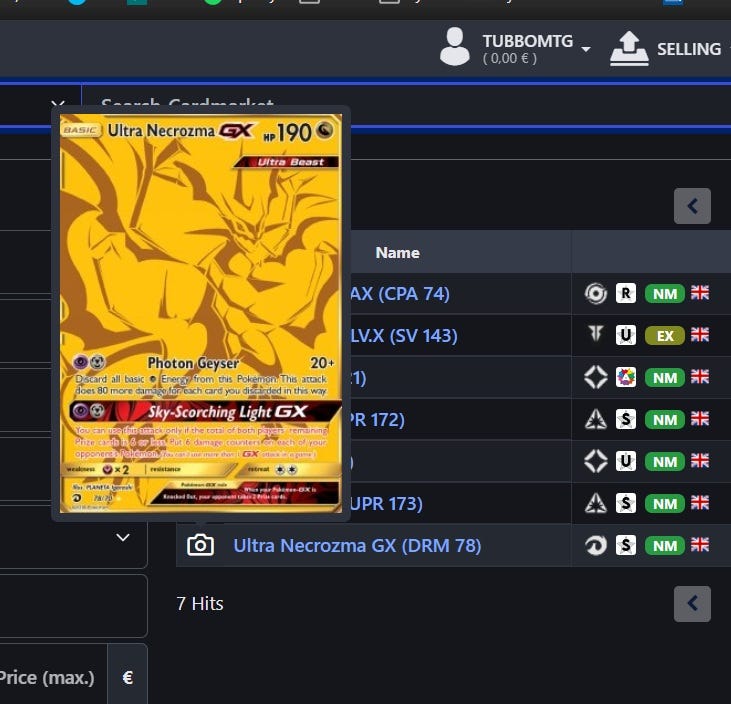731x704 pixels.
Task: Click the English flag in the Ultra Necrozma row
Action: click(x=700, y=545)
